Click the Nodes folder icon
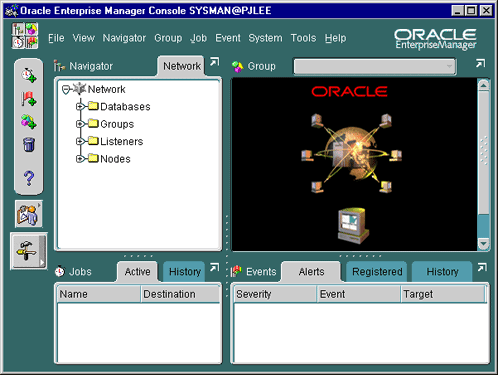The width and height of the screenshot is (498, 375). [x=93, y=158]
